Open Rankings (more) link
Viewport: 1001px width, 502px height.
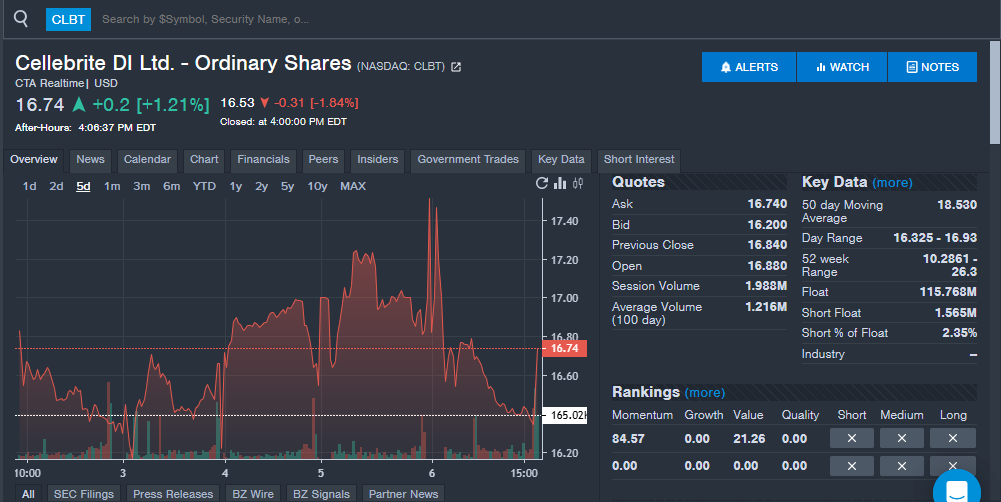click(x=704, y=393)
